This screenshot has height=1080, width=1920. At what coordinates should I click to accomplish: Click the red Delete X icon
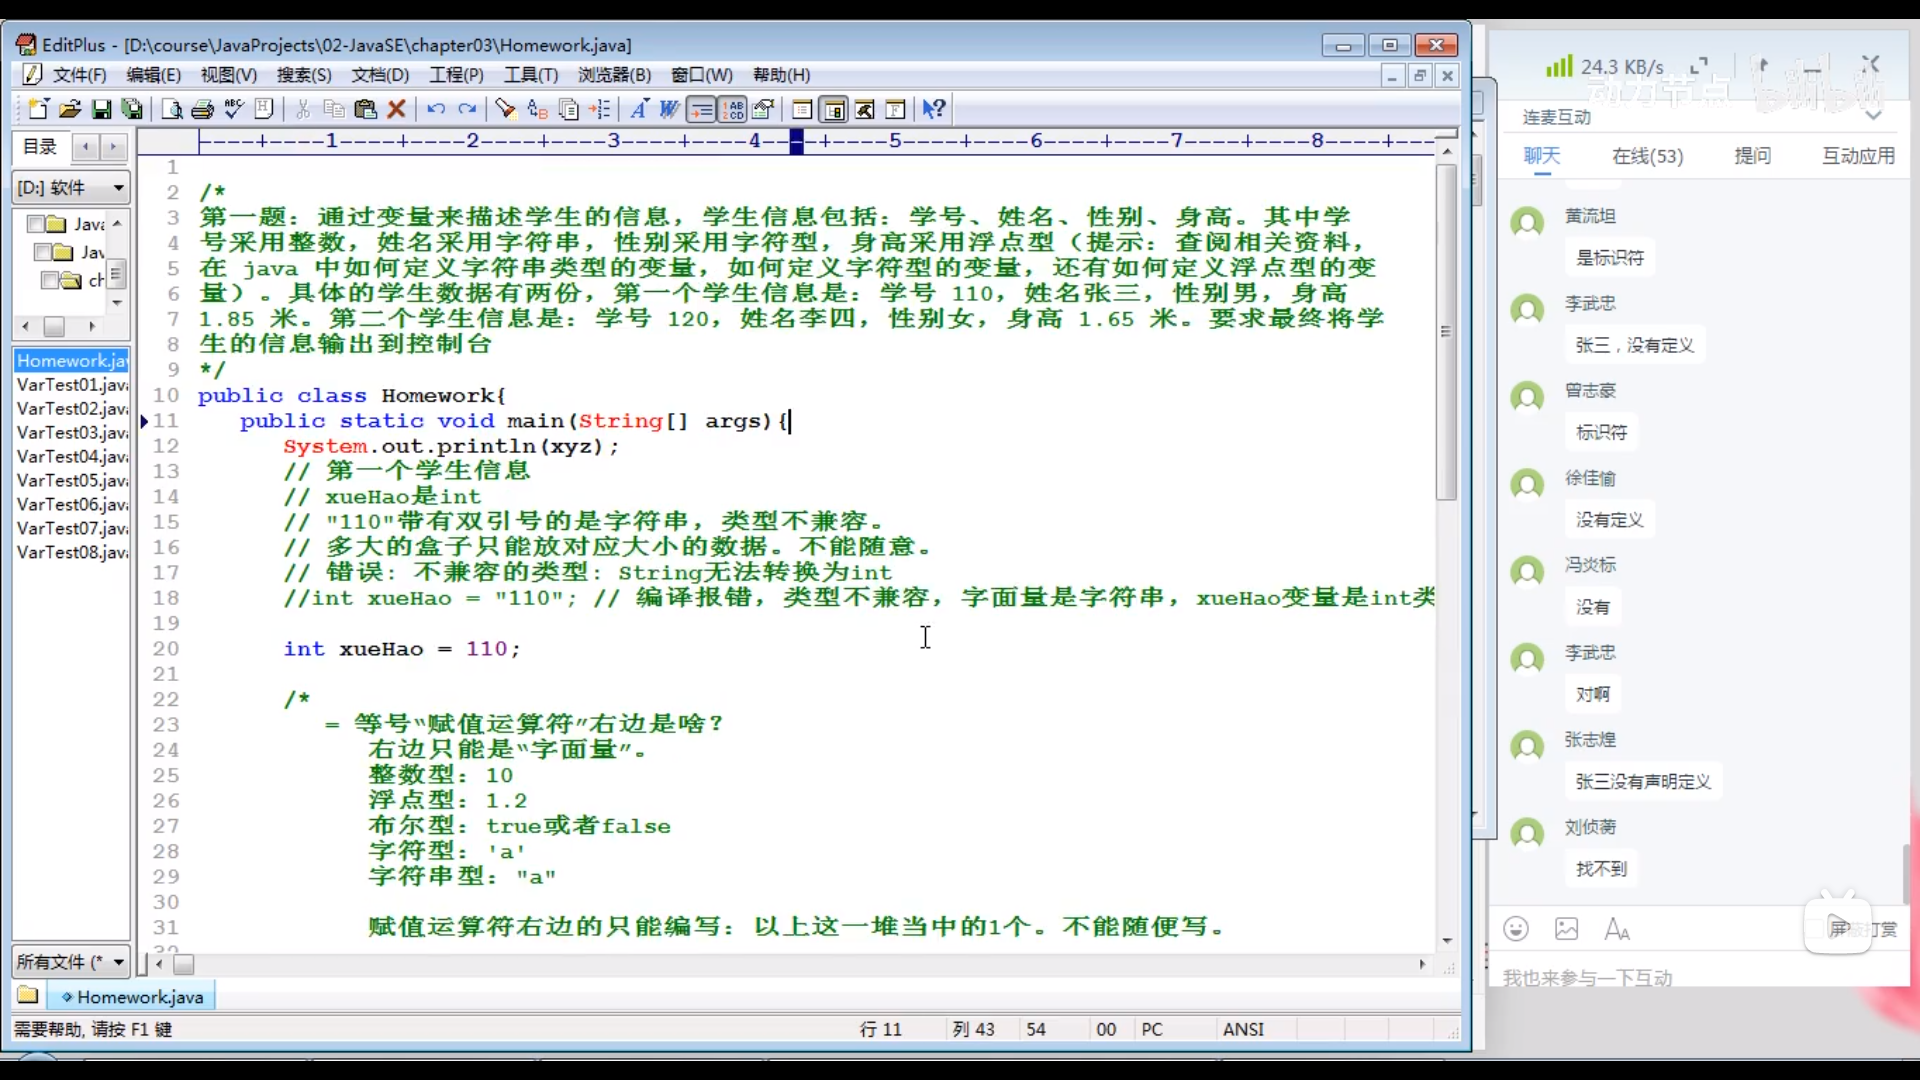[397, 109]
